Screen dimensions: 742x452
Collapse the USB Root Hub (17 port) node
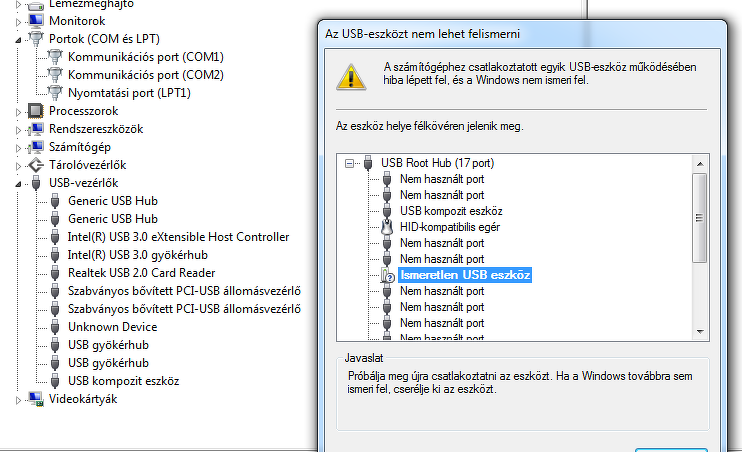(349, 163)
